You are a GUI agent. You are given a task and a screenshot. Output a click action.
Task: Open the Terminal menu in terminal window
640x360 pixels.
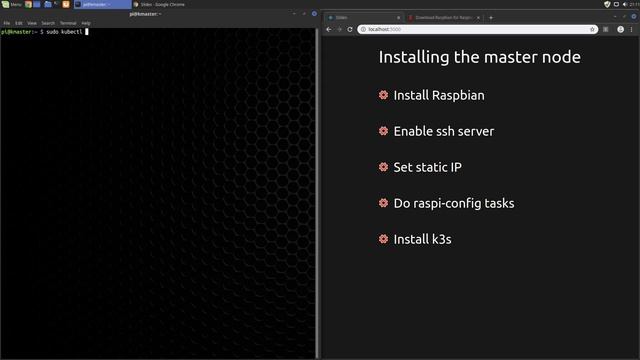click(x=68, y=23)
